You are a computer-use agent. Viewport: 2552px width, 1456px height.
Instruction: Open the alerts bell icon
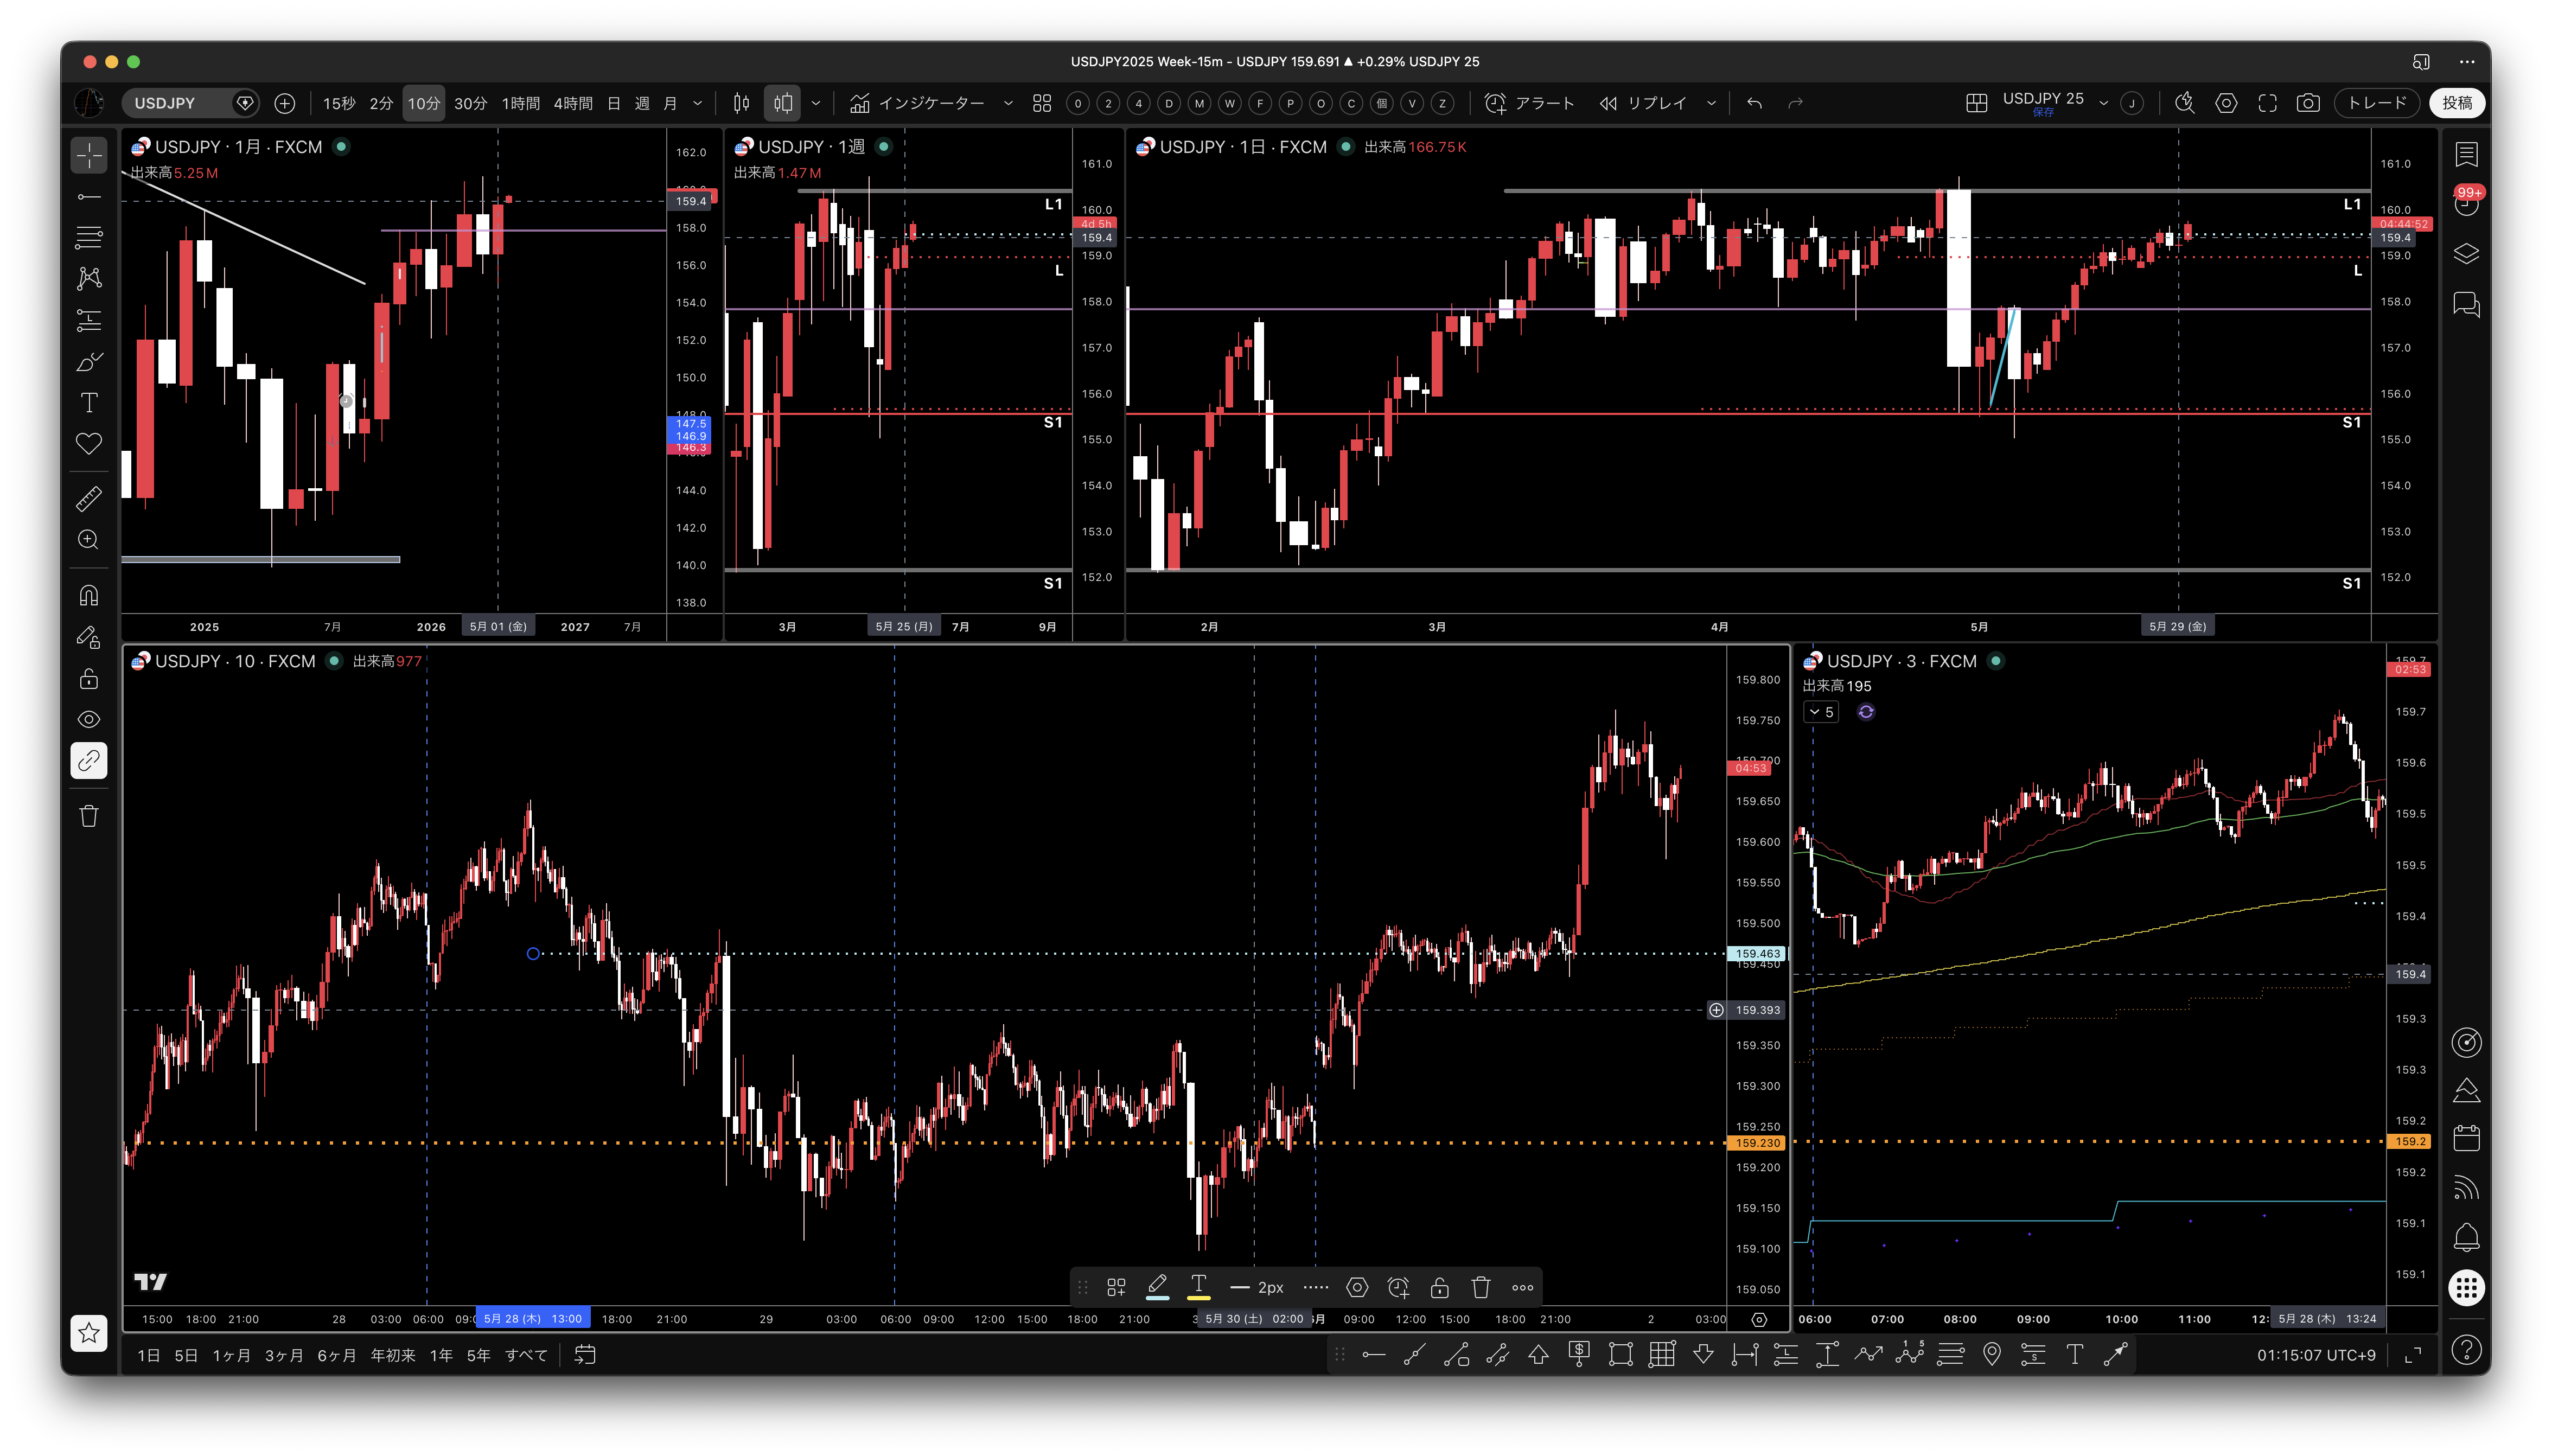pos(2466,1238)
